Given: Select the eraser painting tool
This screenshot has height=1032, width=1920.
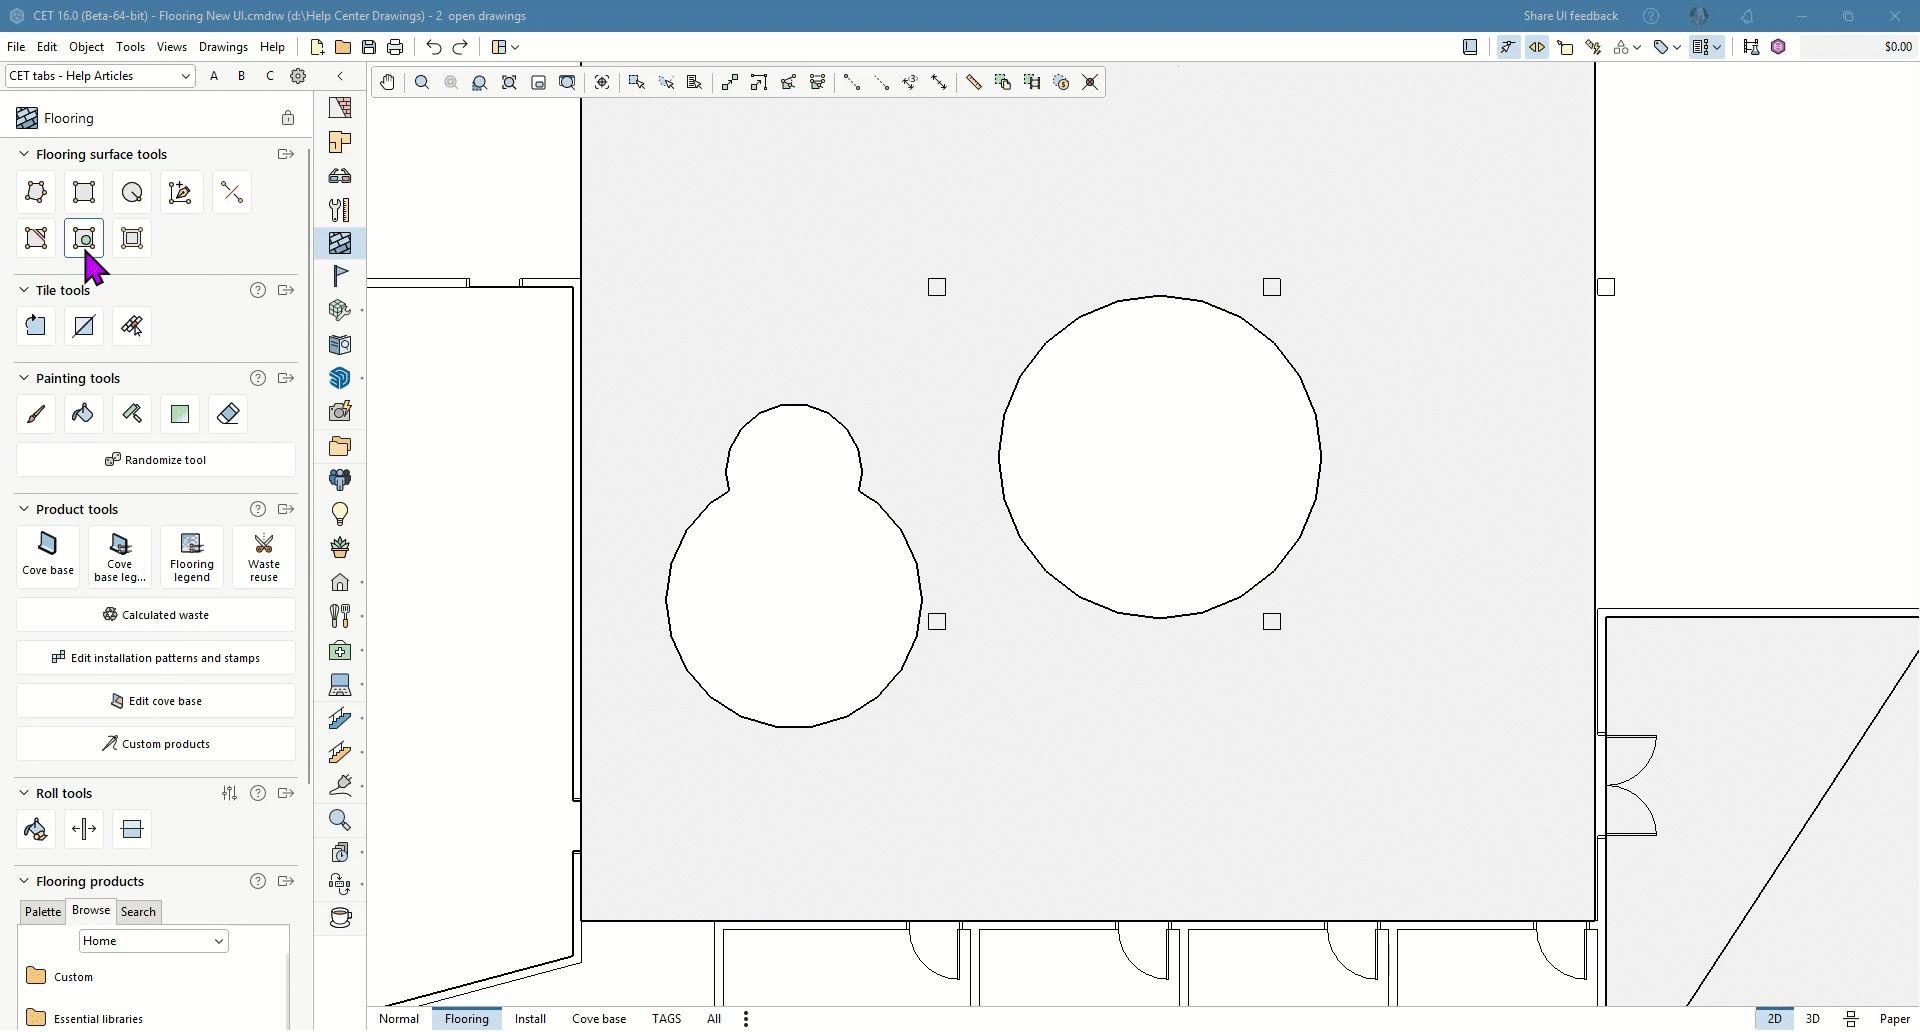Looking at the screenshot, I should click(228, 414).
